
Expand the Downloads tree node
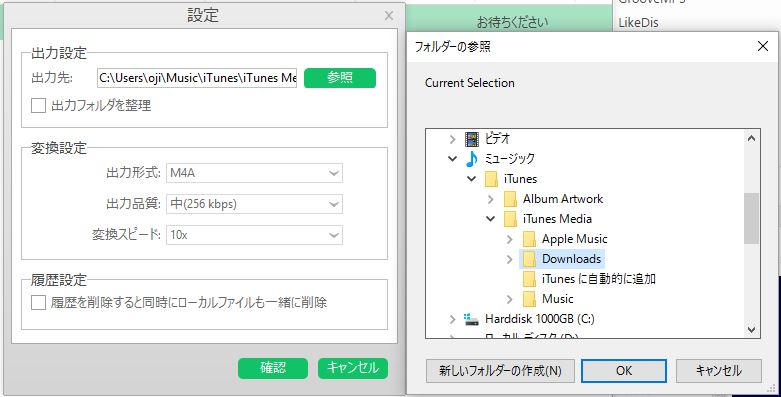click(x=510, y=259)
